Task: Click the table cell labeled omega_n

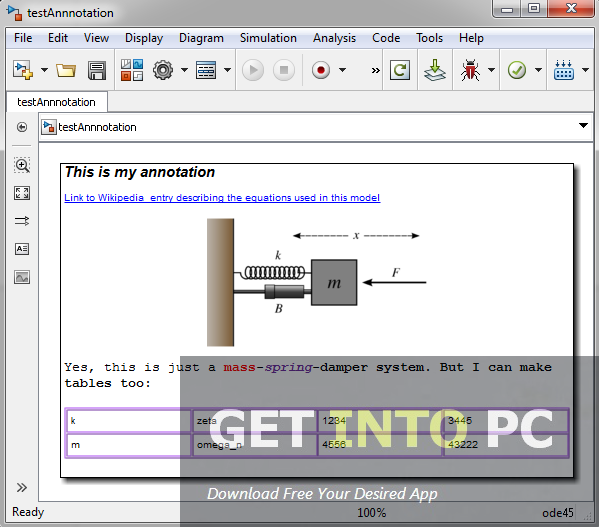Action: (255, 445)
